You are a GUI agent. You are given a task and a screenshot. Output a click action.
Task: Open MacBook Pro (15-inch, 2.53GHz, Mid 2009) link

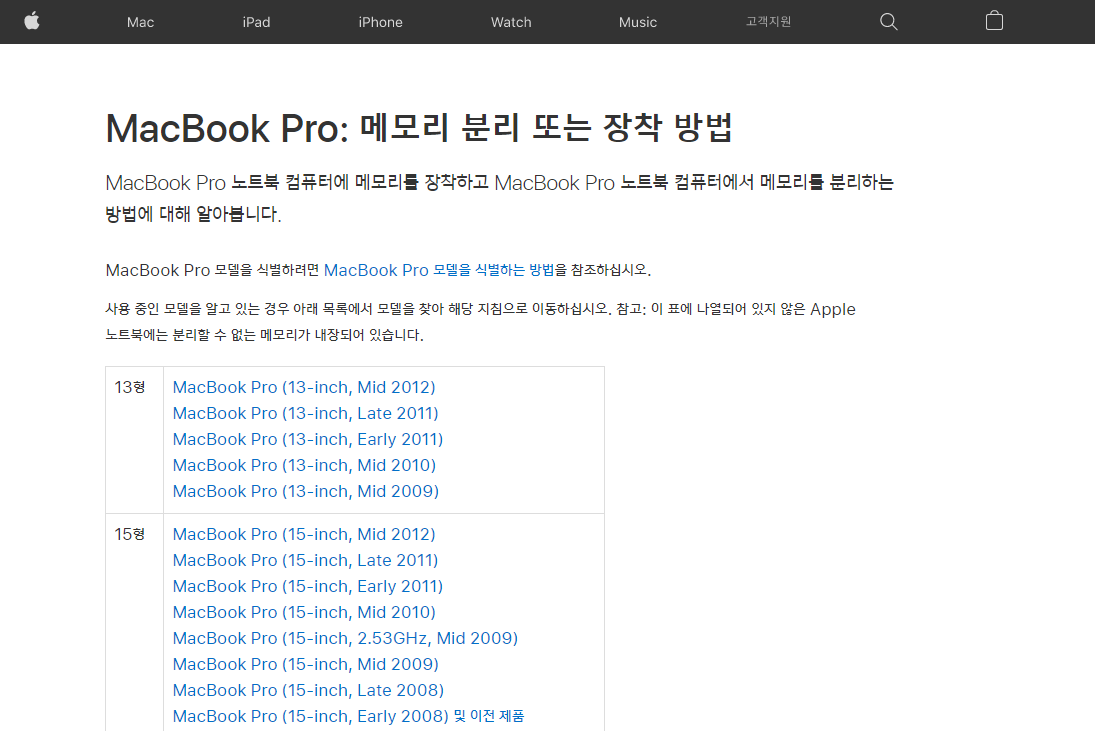point(345,638)
